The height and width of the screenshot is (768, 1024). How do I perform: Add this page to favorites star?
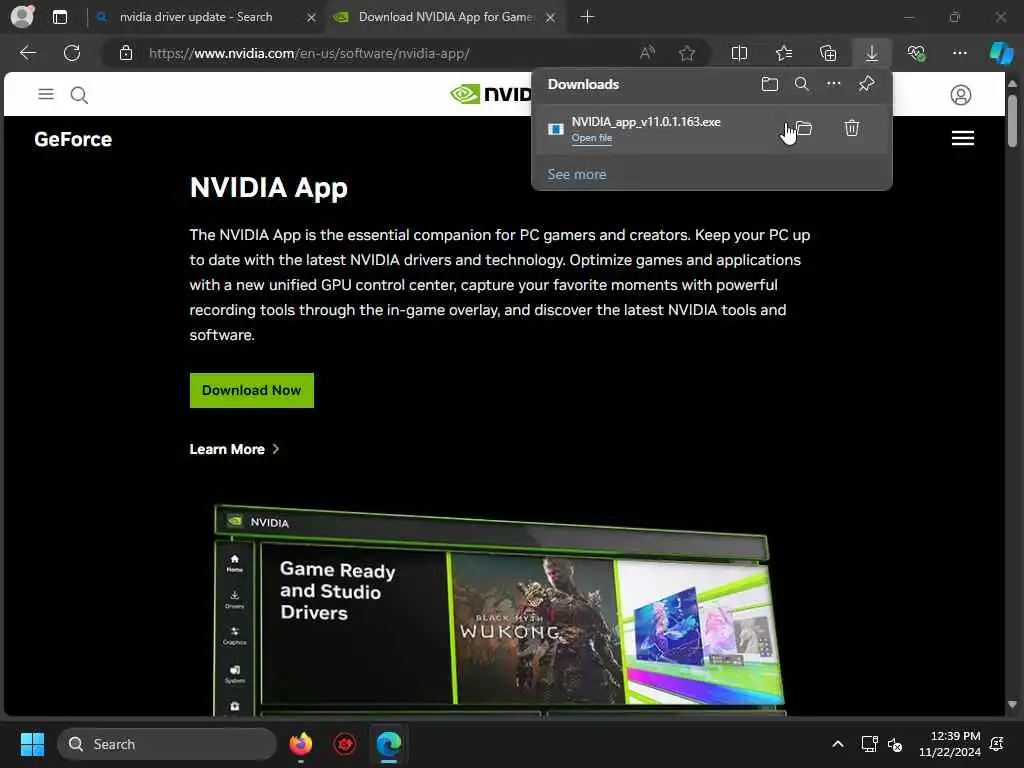(x=686, y=53)
